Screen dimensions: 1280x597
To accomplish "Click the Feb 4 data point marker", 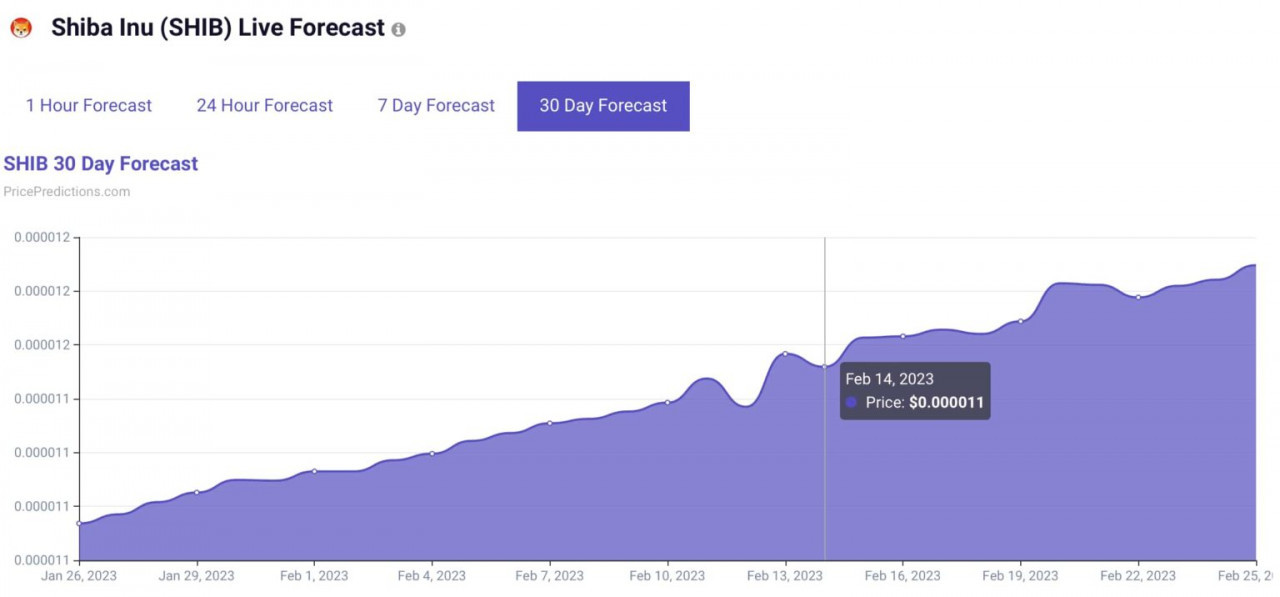I will [432, 453].
